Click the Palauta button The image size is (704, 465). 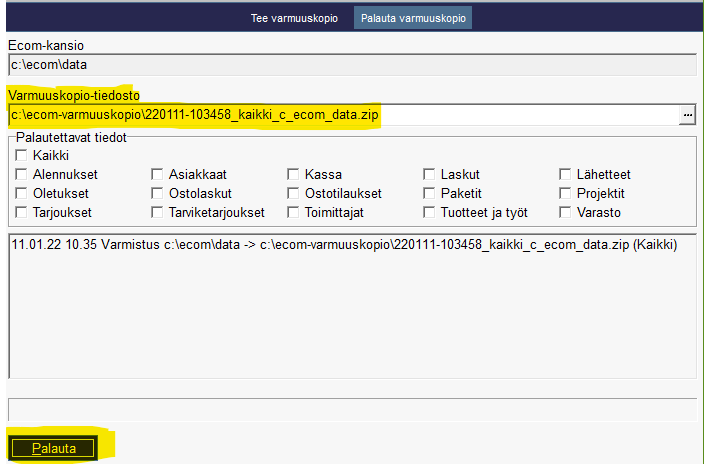pos(53,448)
